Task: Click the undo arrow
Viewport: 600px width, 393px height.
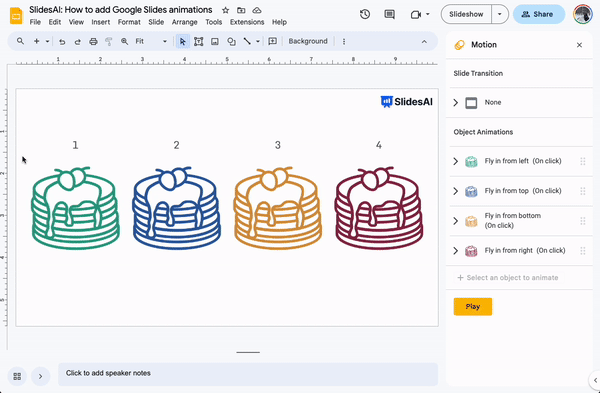Action: pos(62,41)
